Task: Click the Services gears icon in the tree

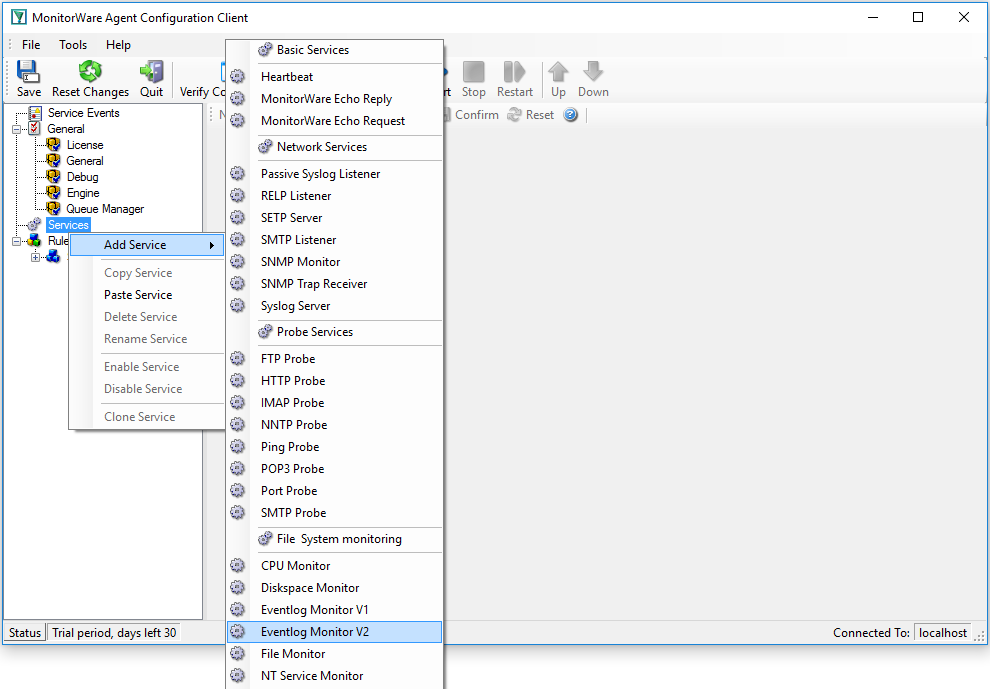Action: (35, 224)
